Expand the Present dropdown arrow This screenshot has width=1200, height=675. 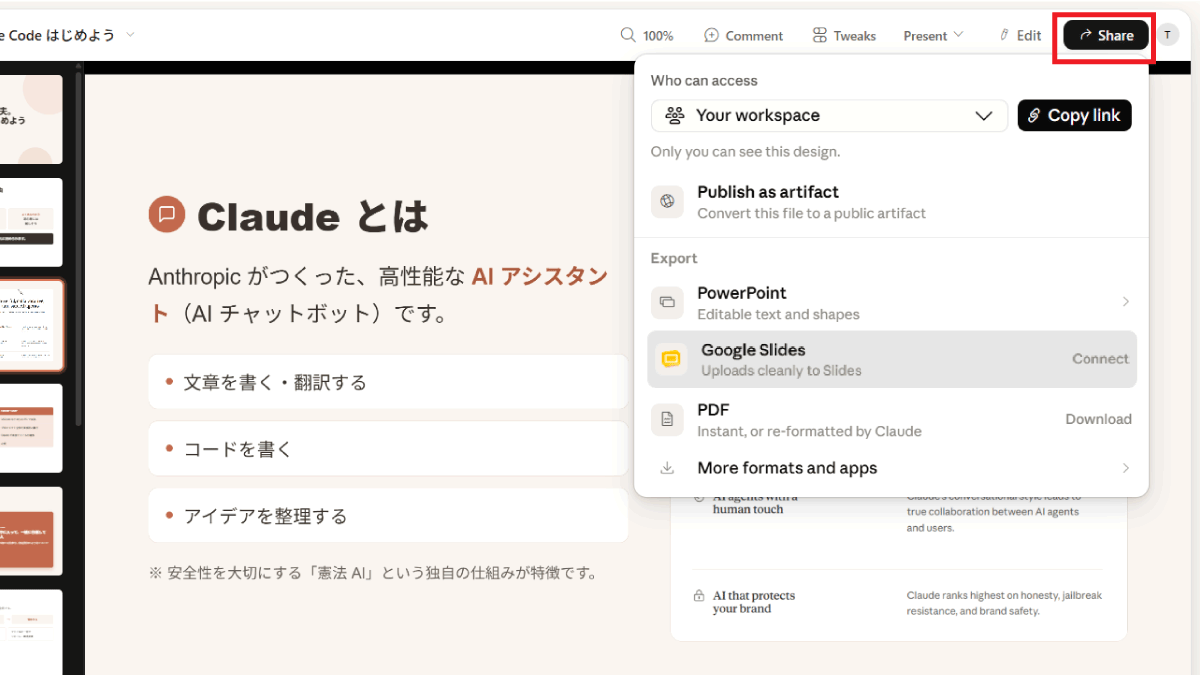click(959, 35)
